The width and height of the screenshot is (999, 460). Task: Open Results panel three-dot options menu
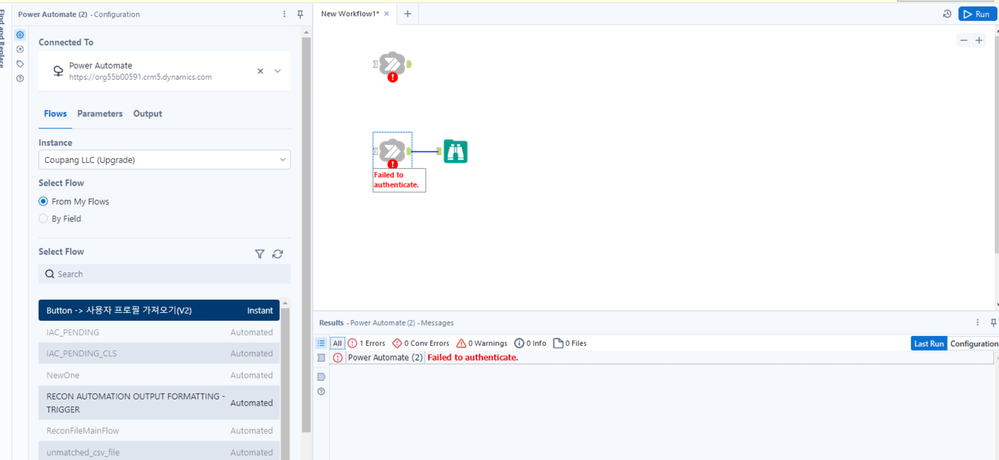pos(977,322)
